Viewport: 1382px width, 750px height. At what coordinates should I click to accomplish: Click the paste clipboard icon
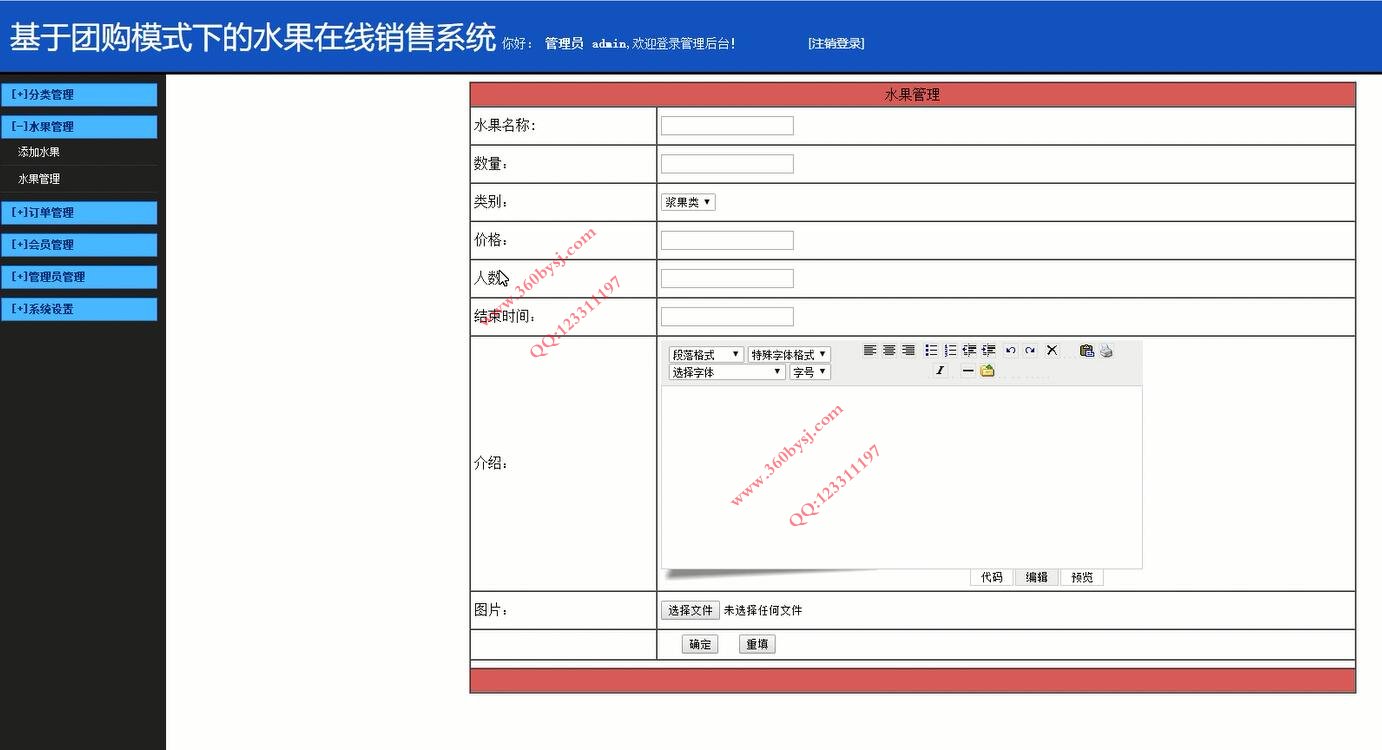1087,350
